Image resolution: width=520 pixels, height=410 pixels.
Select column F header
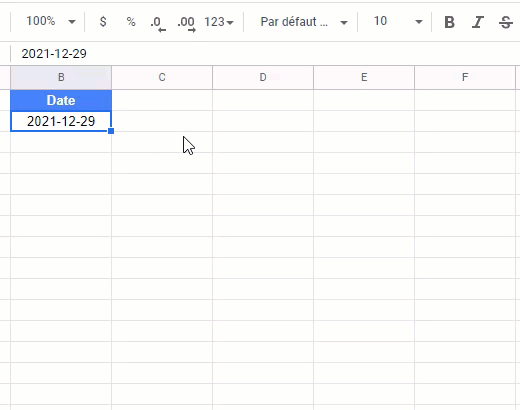tap(465, 77)
